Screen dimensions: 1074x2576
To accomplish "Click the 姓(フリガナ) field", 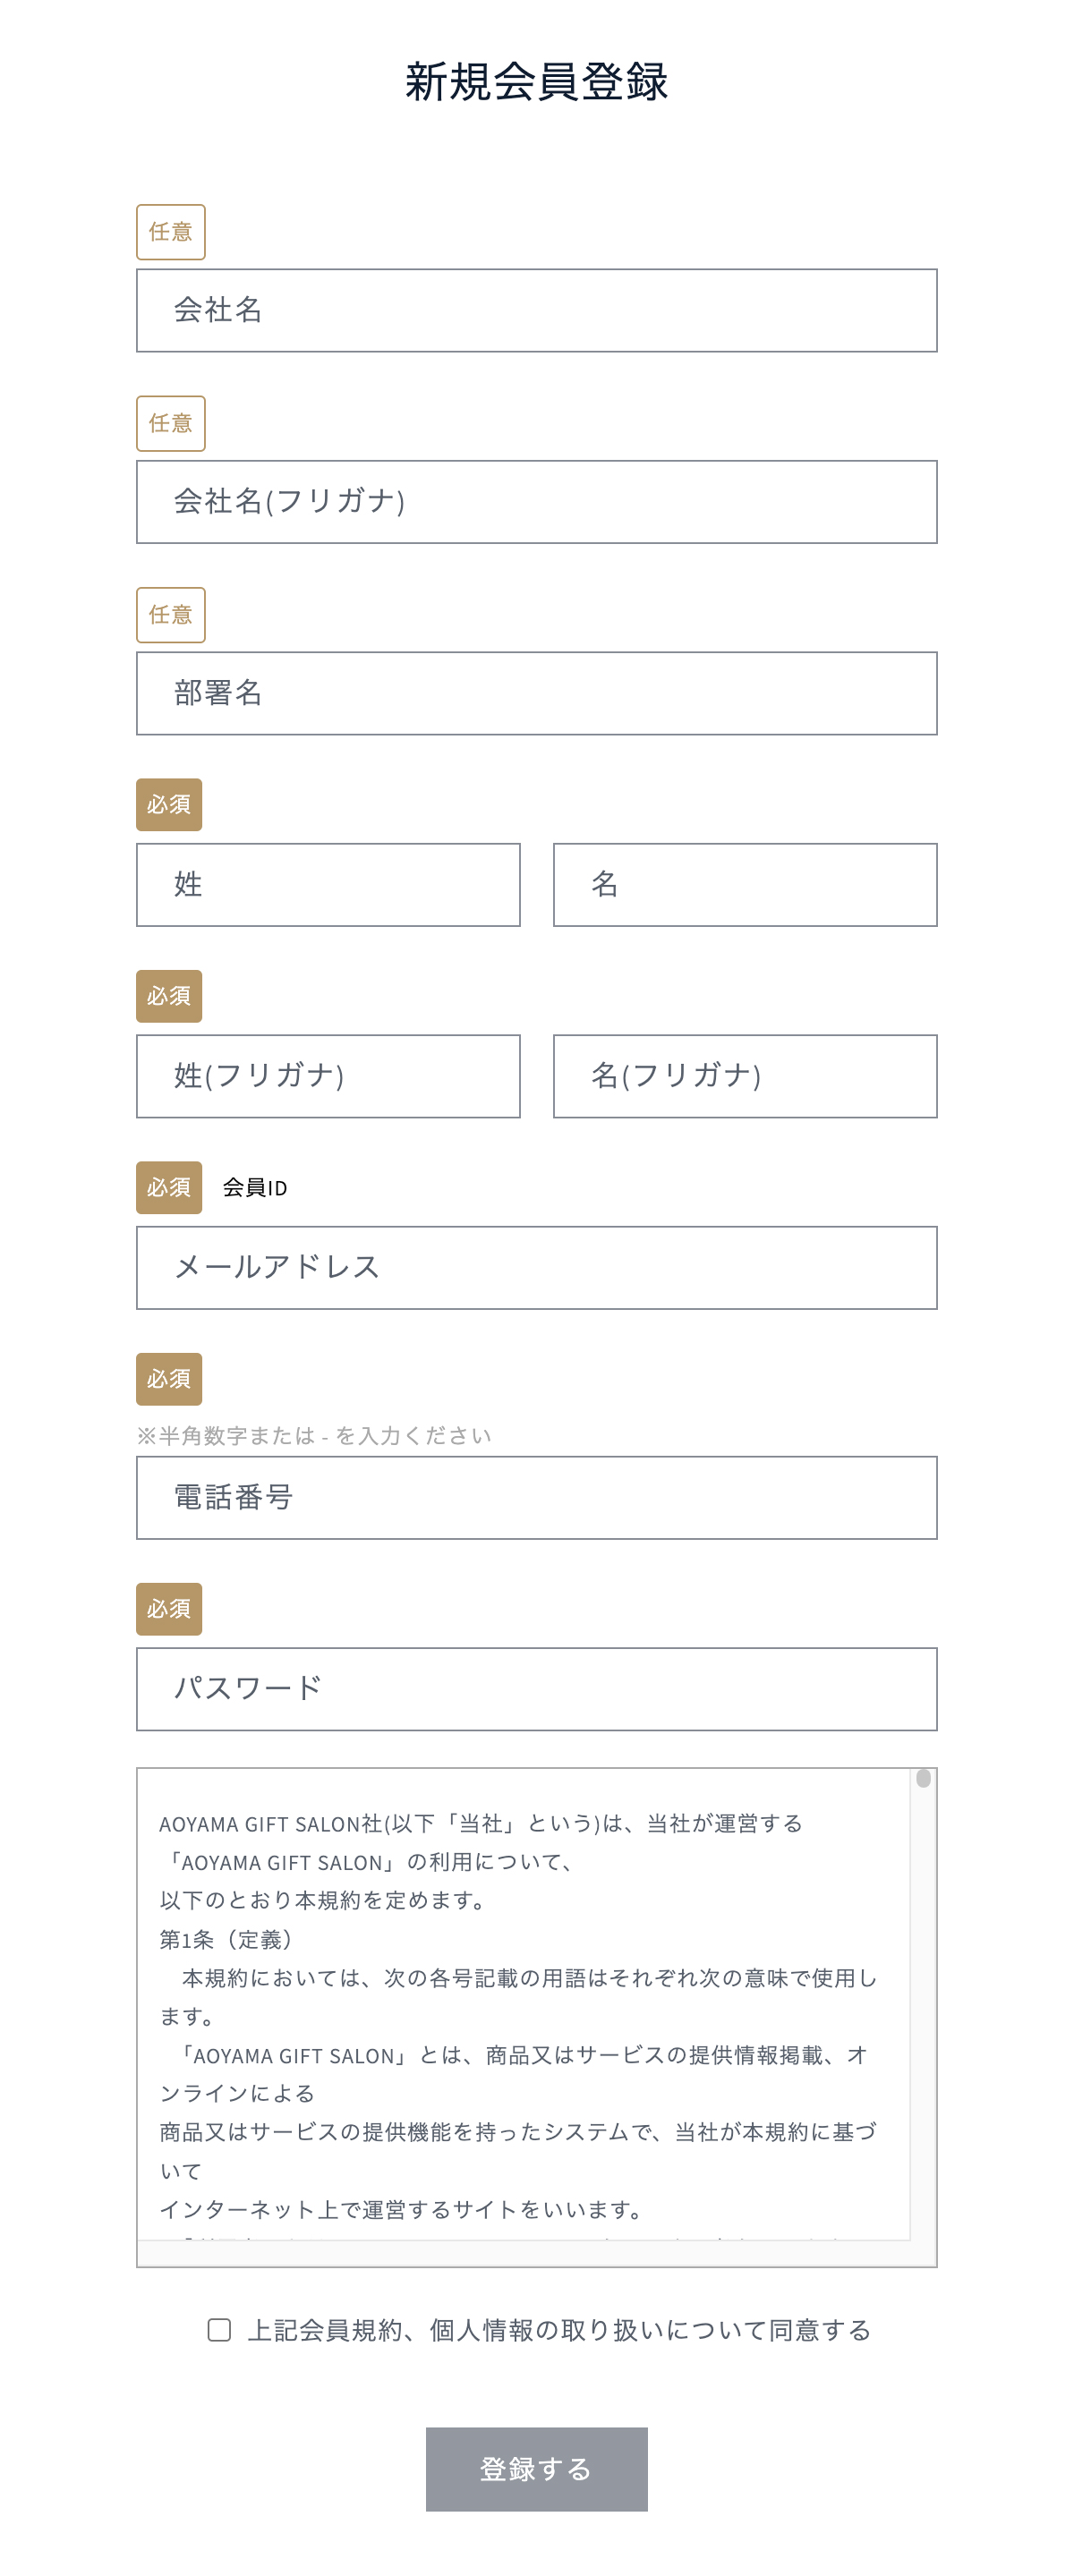I will 328,1075.
